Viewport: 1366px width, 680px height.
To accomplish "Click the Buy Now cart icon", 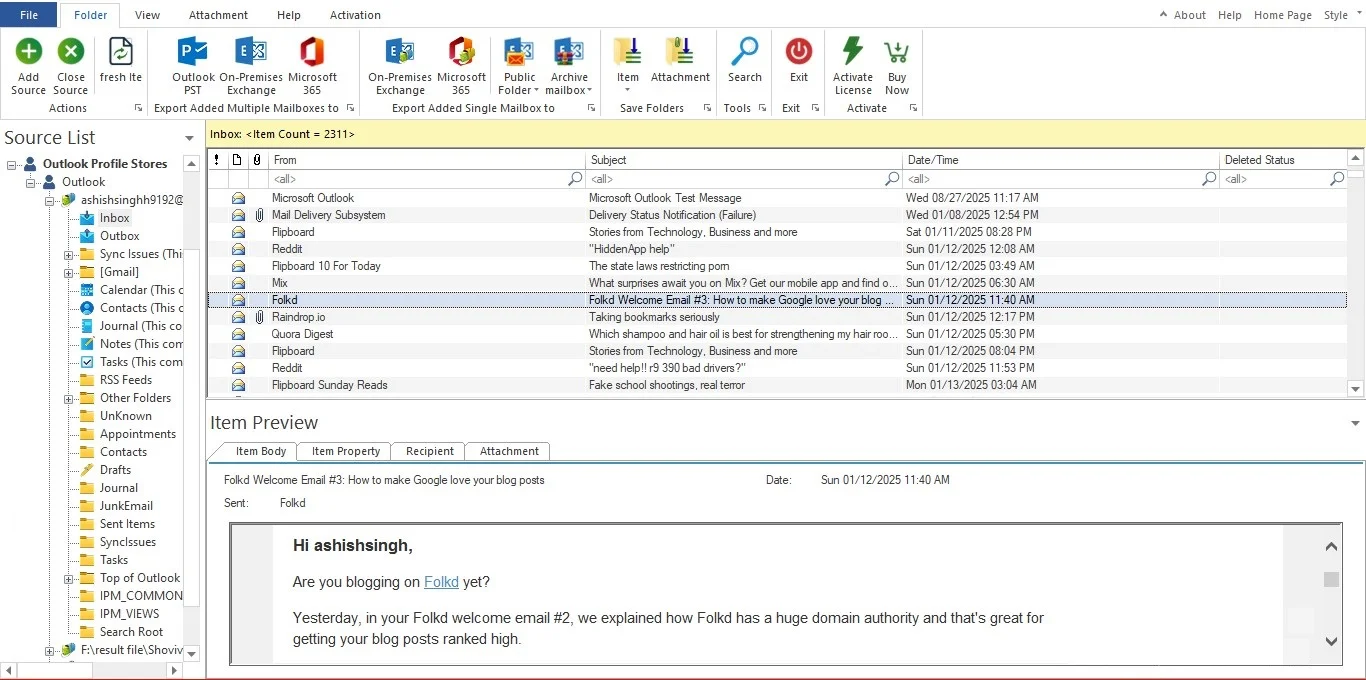I will (897, 52).
